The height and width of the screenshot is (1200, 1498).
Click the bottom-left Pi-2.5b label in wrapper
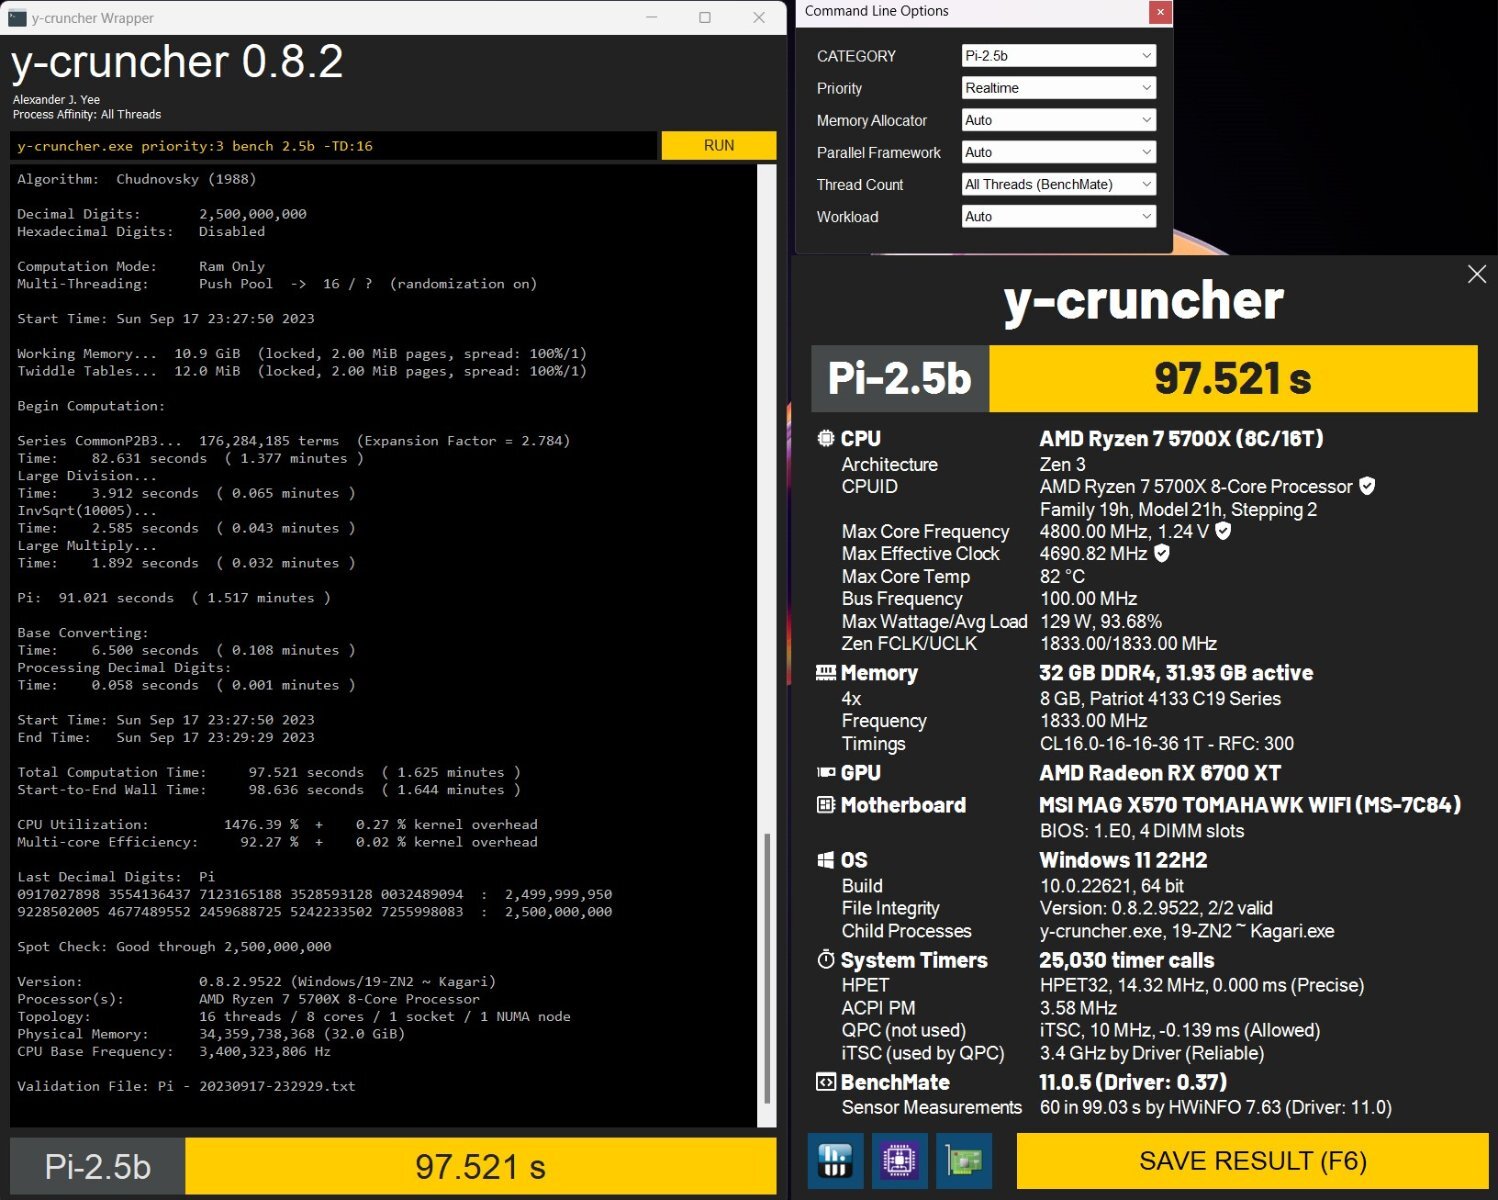click(x=98, y=1166)
